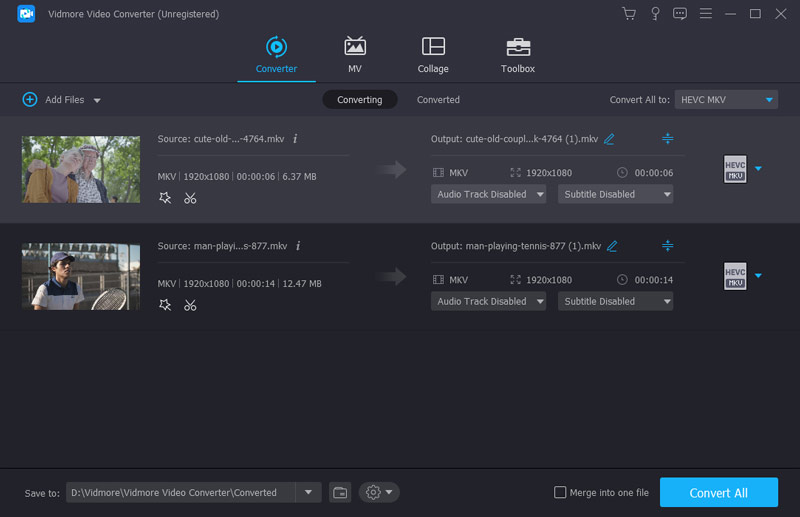Open the Collage tab

coord(433,55)
